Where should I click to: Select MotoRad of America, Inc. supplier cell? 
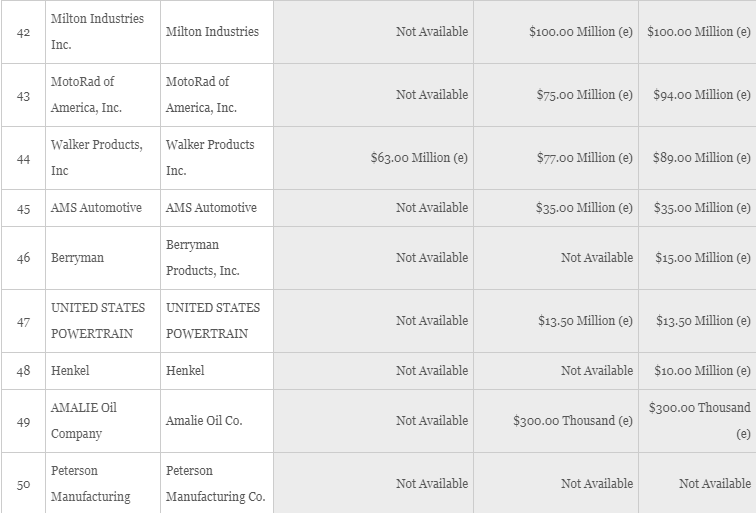(x=86, y=95)
